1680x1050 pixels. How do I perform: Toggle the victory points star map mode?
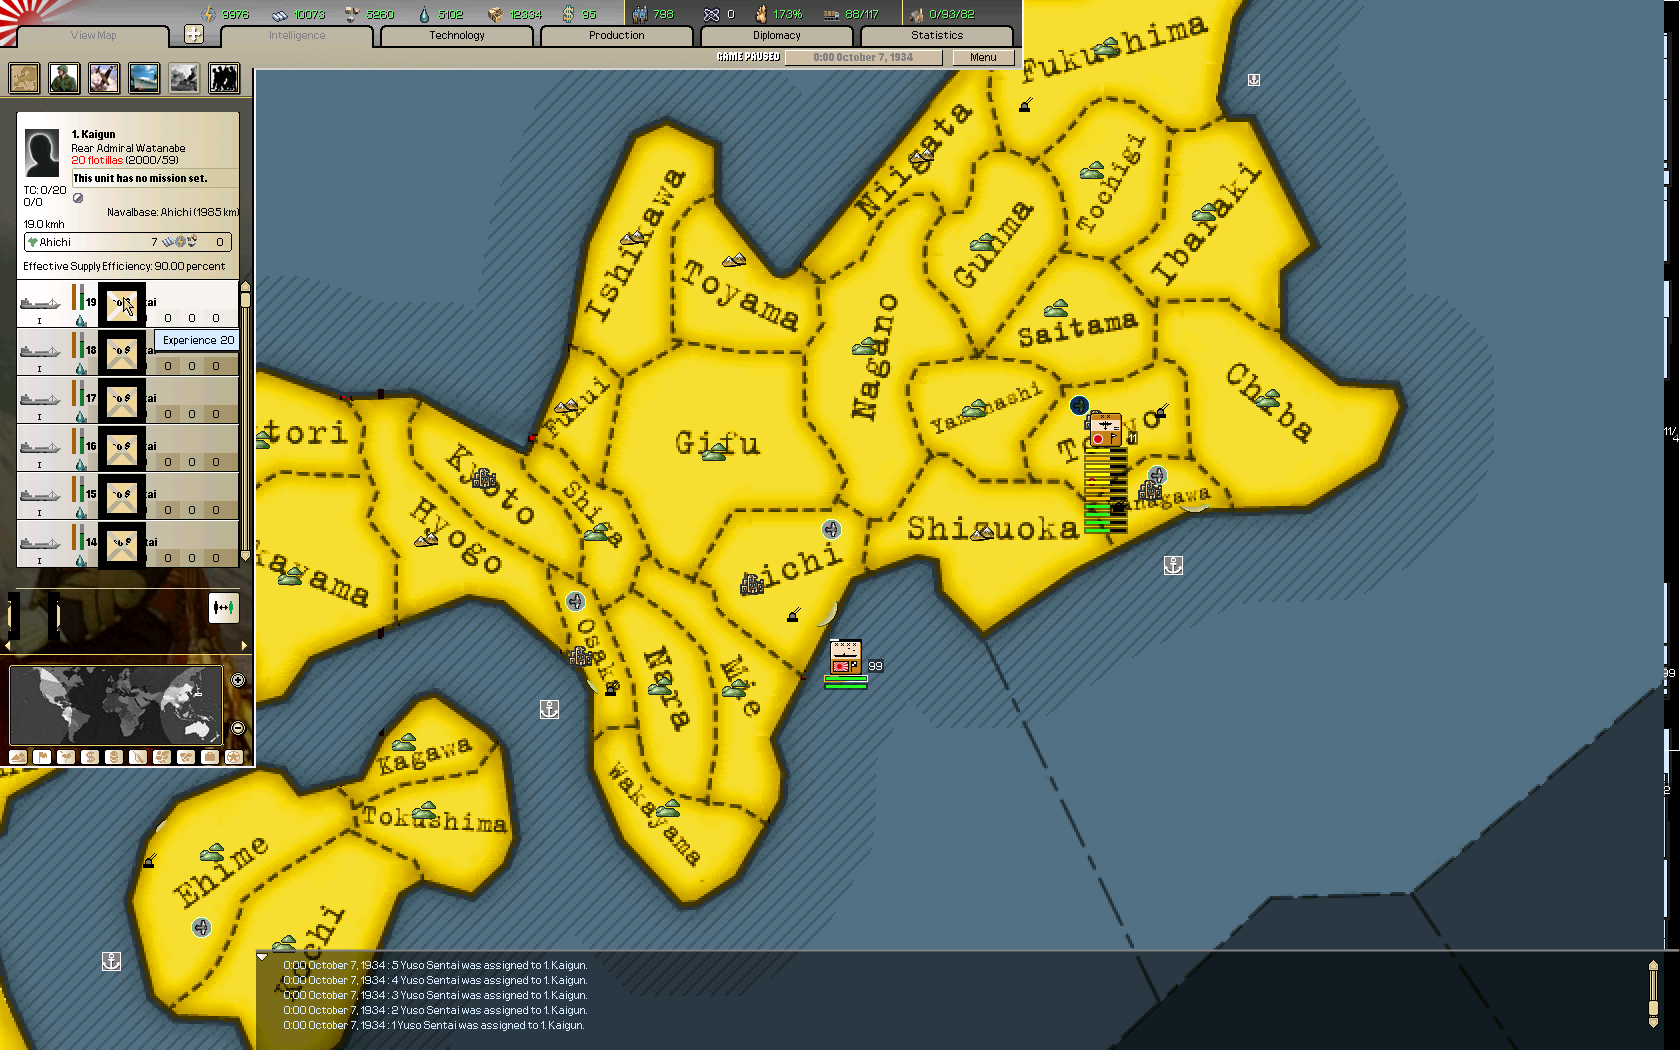click(x=234, y=757)
